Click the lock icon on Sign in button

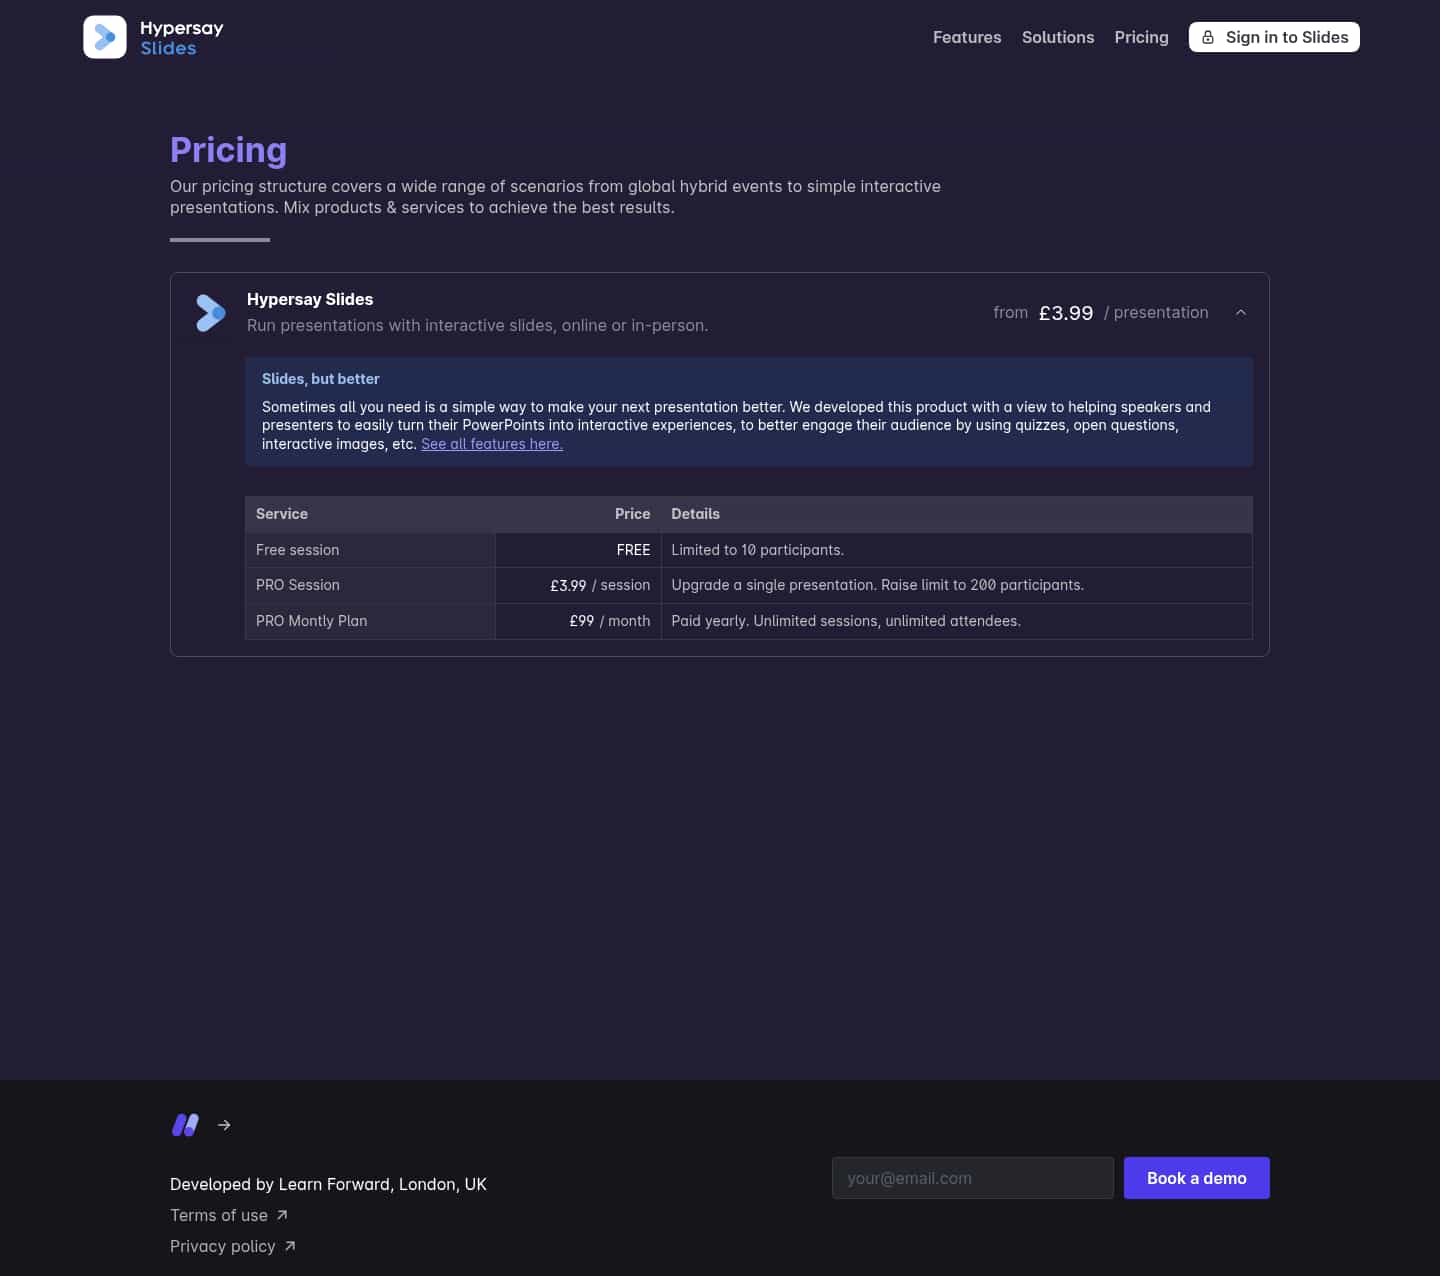(x=1208, y=37)
